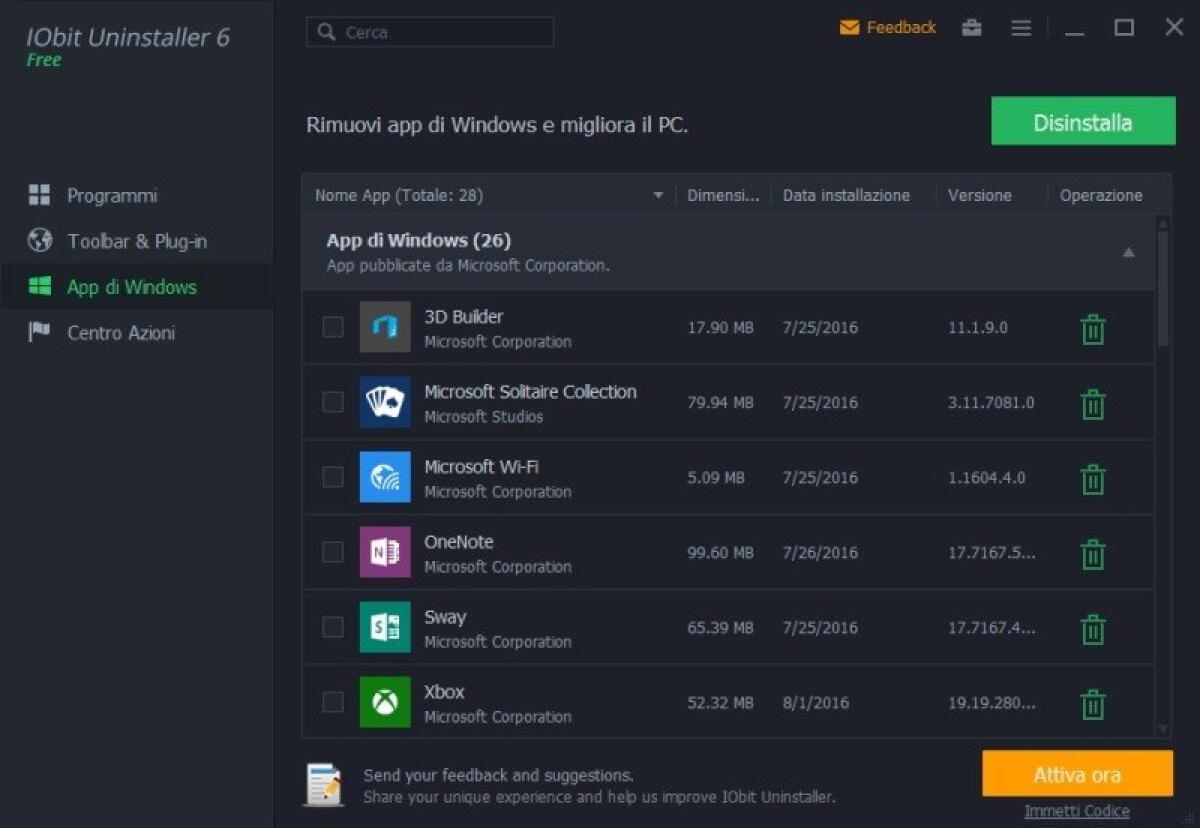1200x828 pixels.
Task: Open the gift box icon in the titlebar
Action: pyautogui.click(x=971, y=28)
